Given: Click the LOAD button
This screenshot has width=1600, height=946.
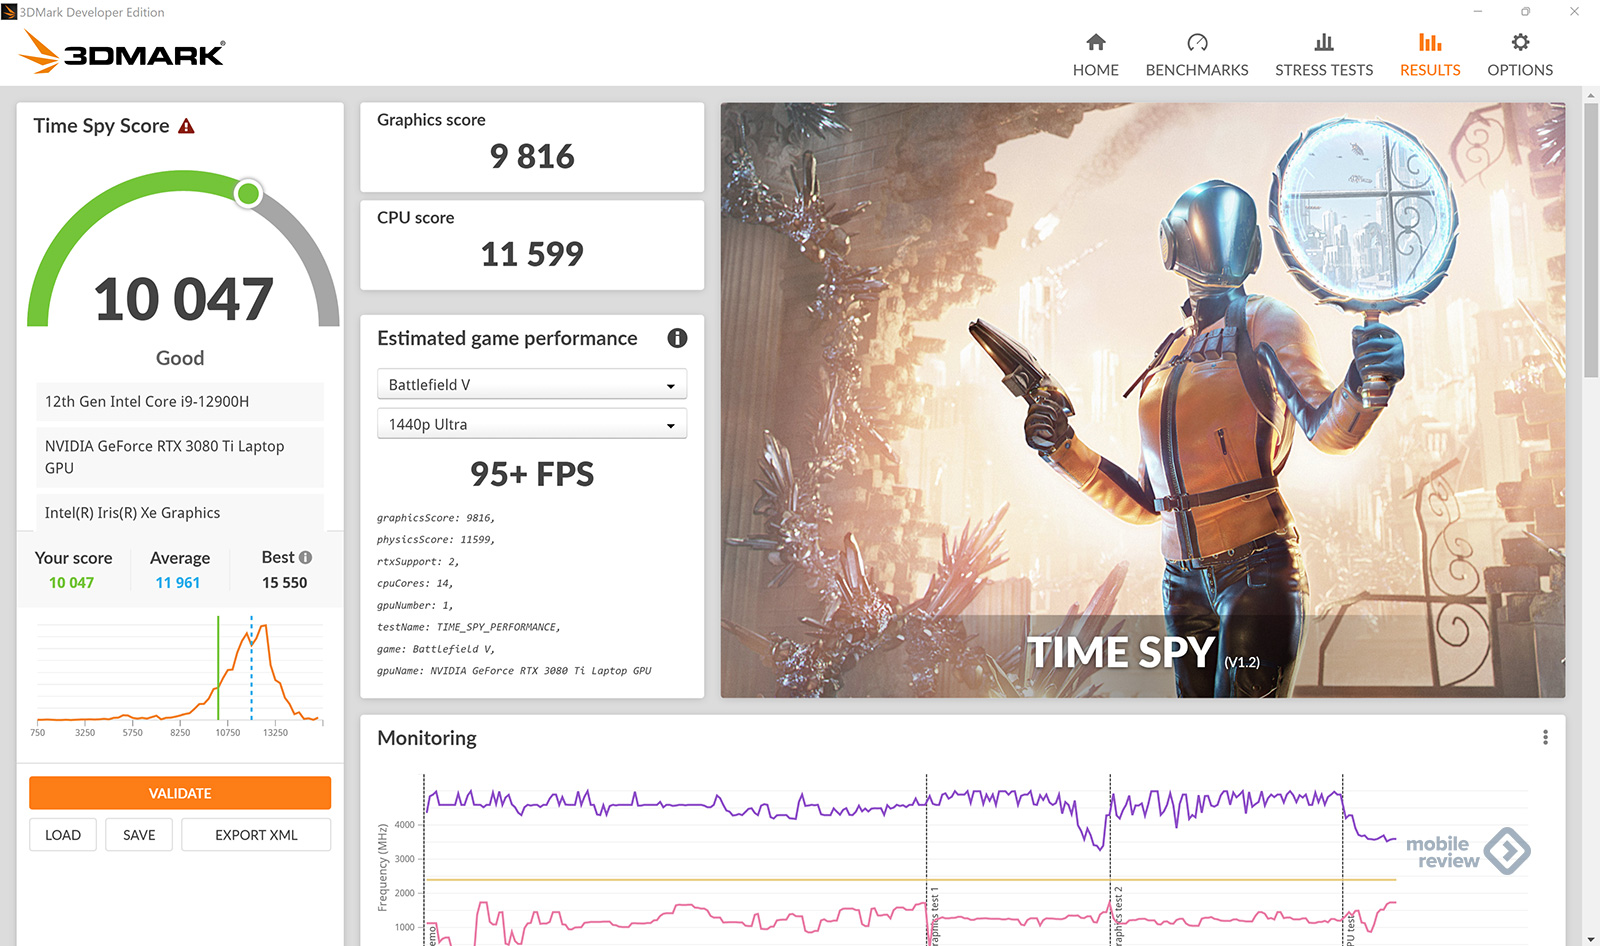Looking at the screenshot, I should coord(63,835).
